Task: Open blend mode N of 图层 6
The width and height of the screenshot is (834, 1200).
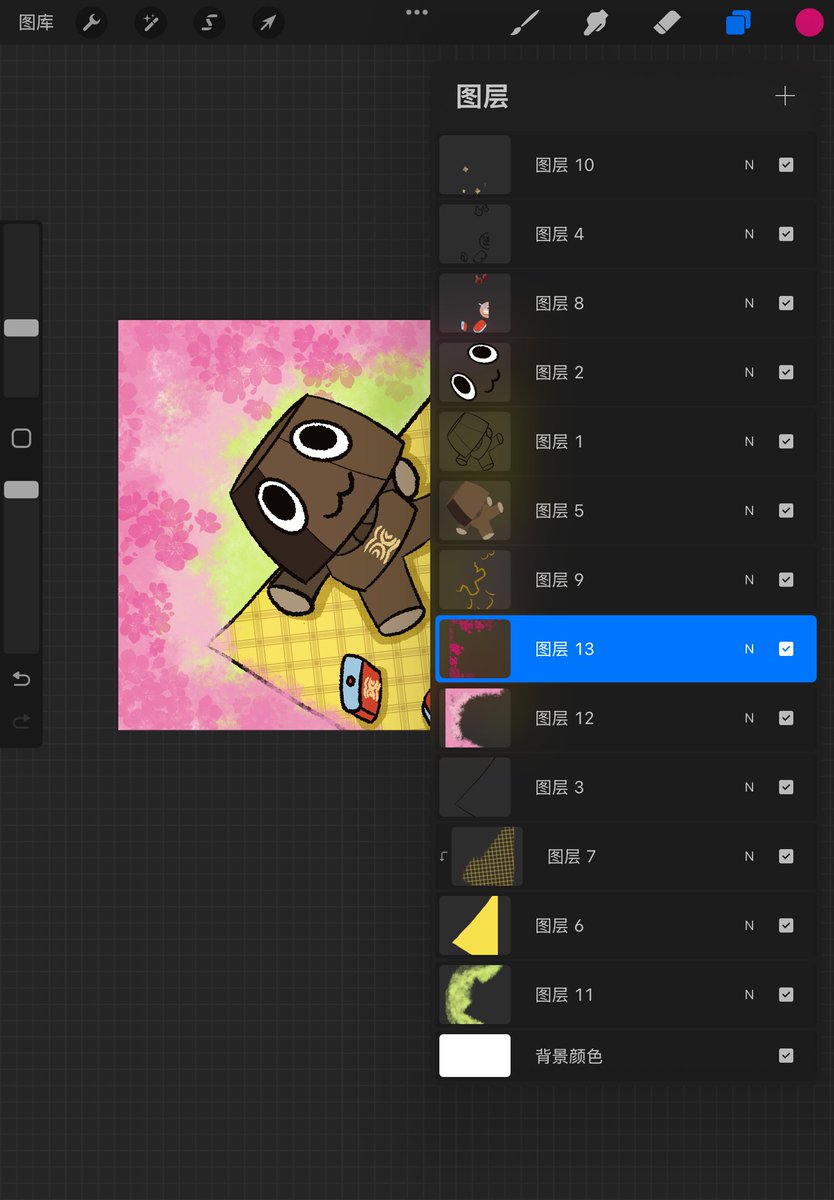Action: [x=749, y=926]
